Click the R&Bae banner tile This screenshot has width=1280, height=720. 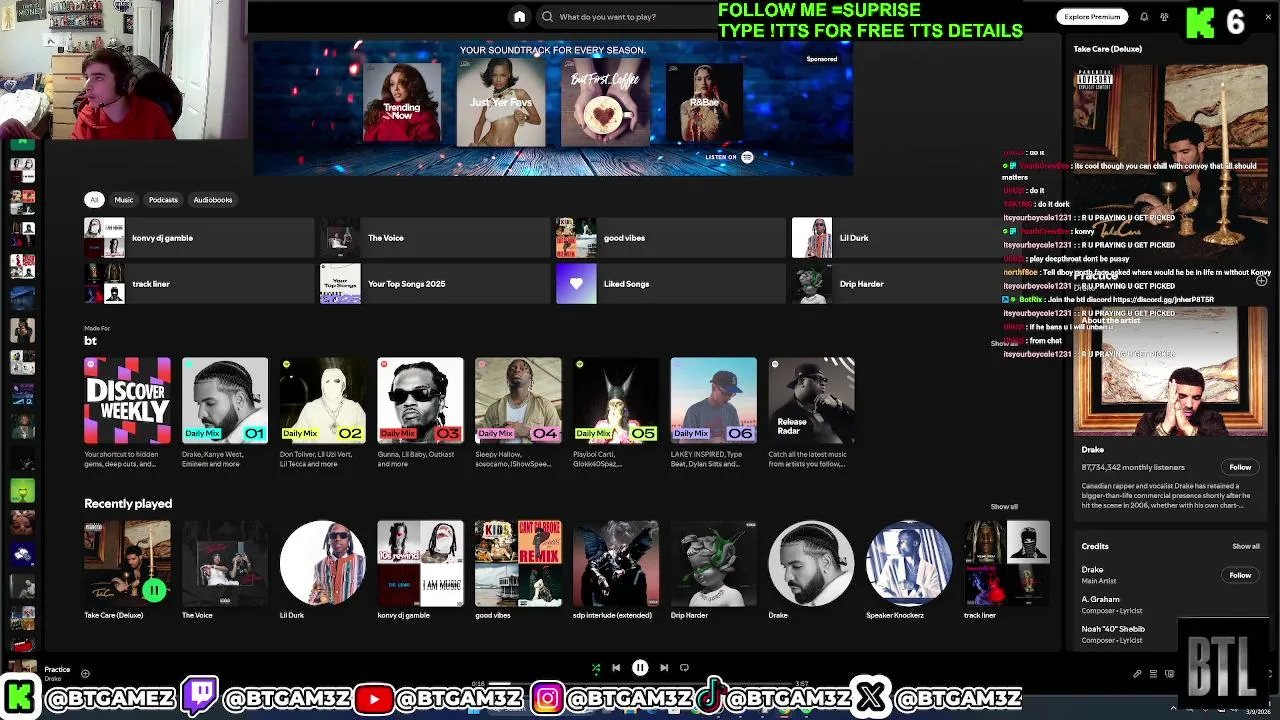click(x=705, y=103)
